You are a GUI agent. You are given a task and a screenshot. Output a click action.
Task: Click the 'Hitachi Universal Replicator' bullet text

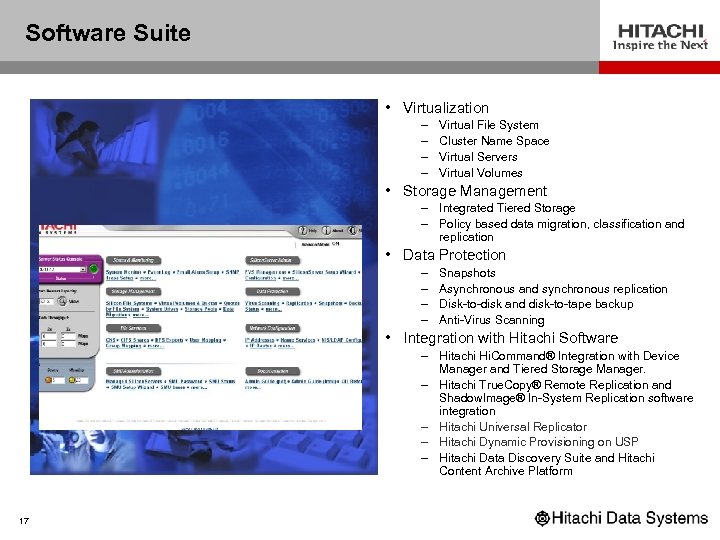[513, 427]
